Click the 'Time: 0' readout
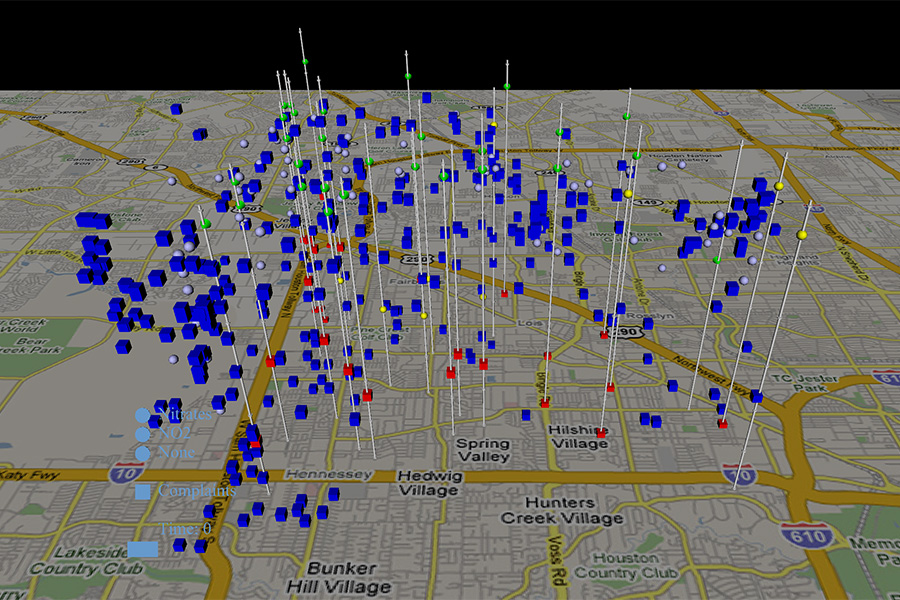Viewport: 900px width, 600px height. tap(185, 529)
